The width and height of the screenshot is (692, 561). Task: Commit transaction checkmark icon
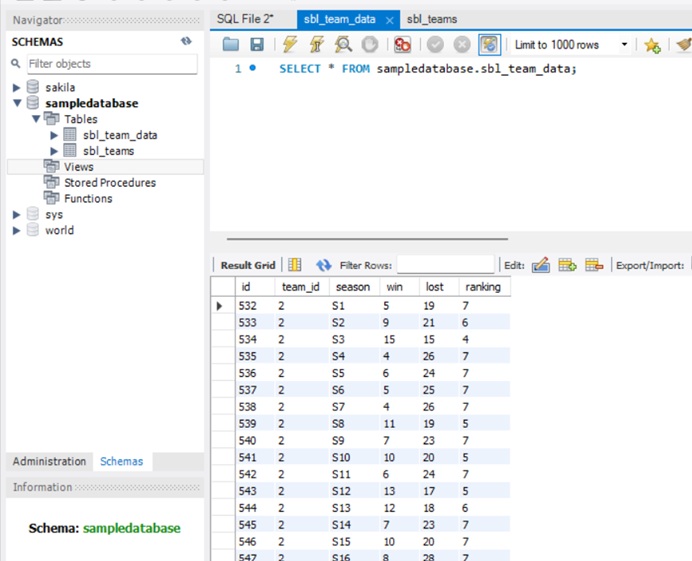(435, 45)
